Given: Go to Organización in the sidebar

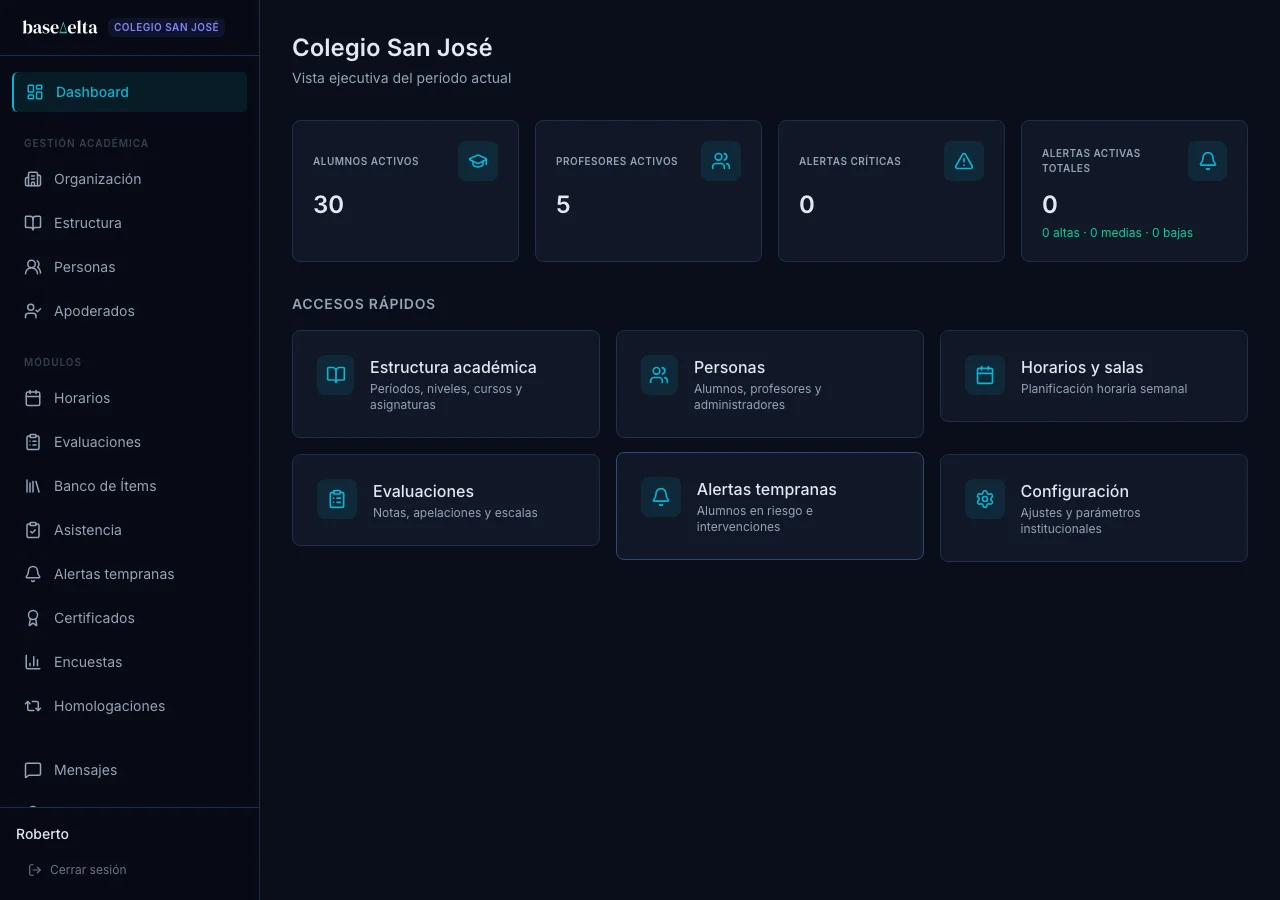Looking at the screenshot, I should [130, 179].
